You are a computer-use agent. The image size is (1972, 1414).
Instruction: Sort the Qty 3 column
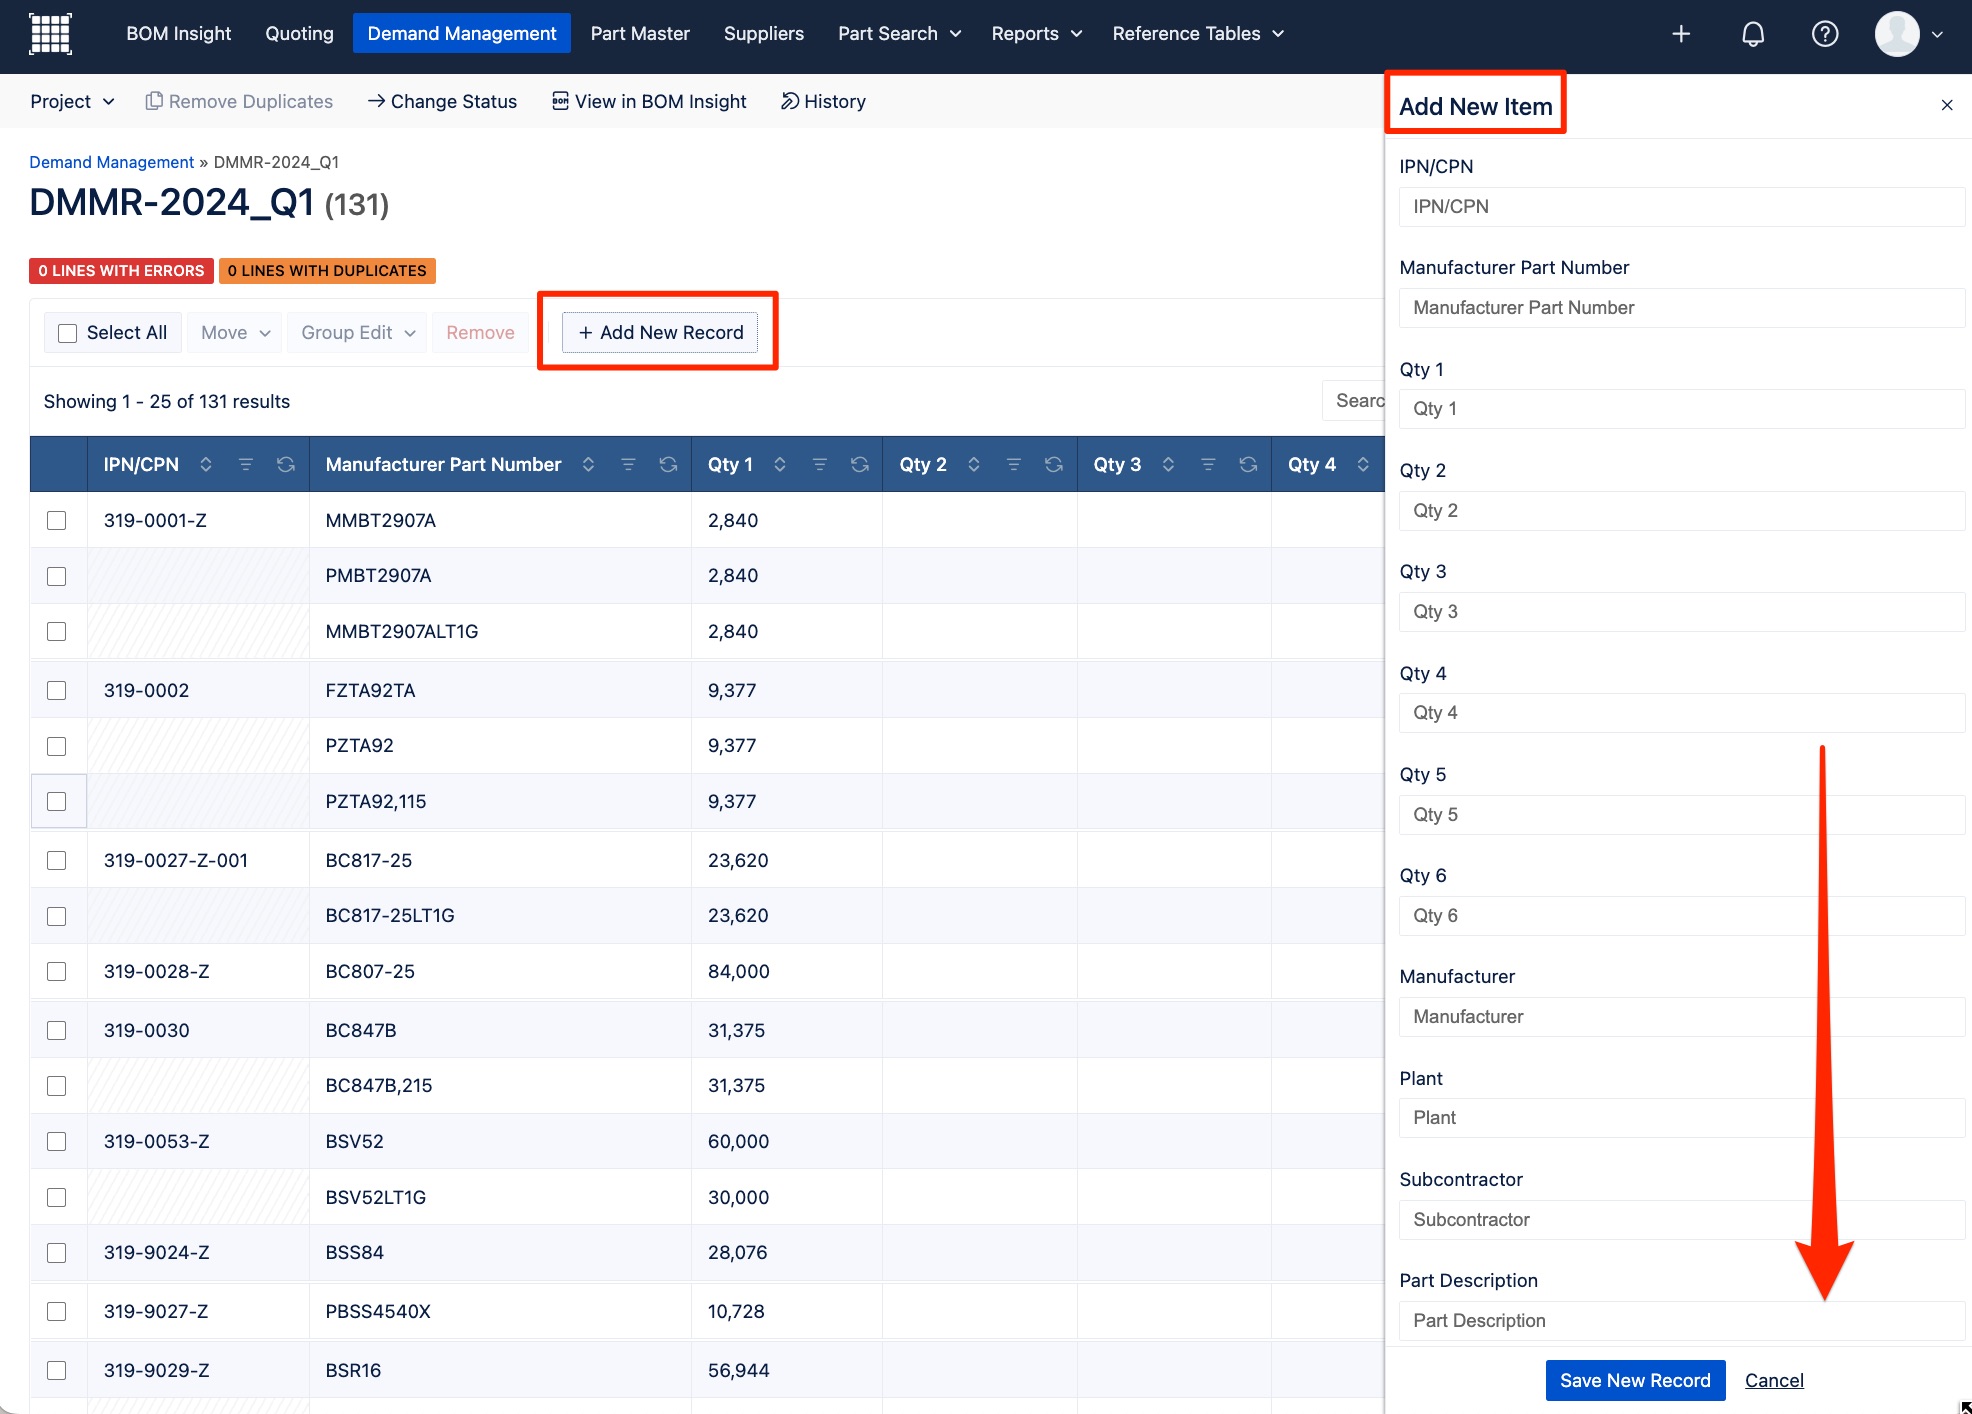coord(1168,464)
